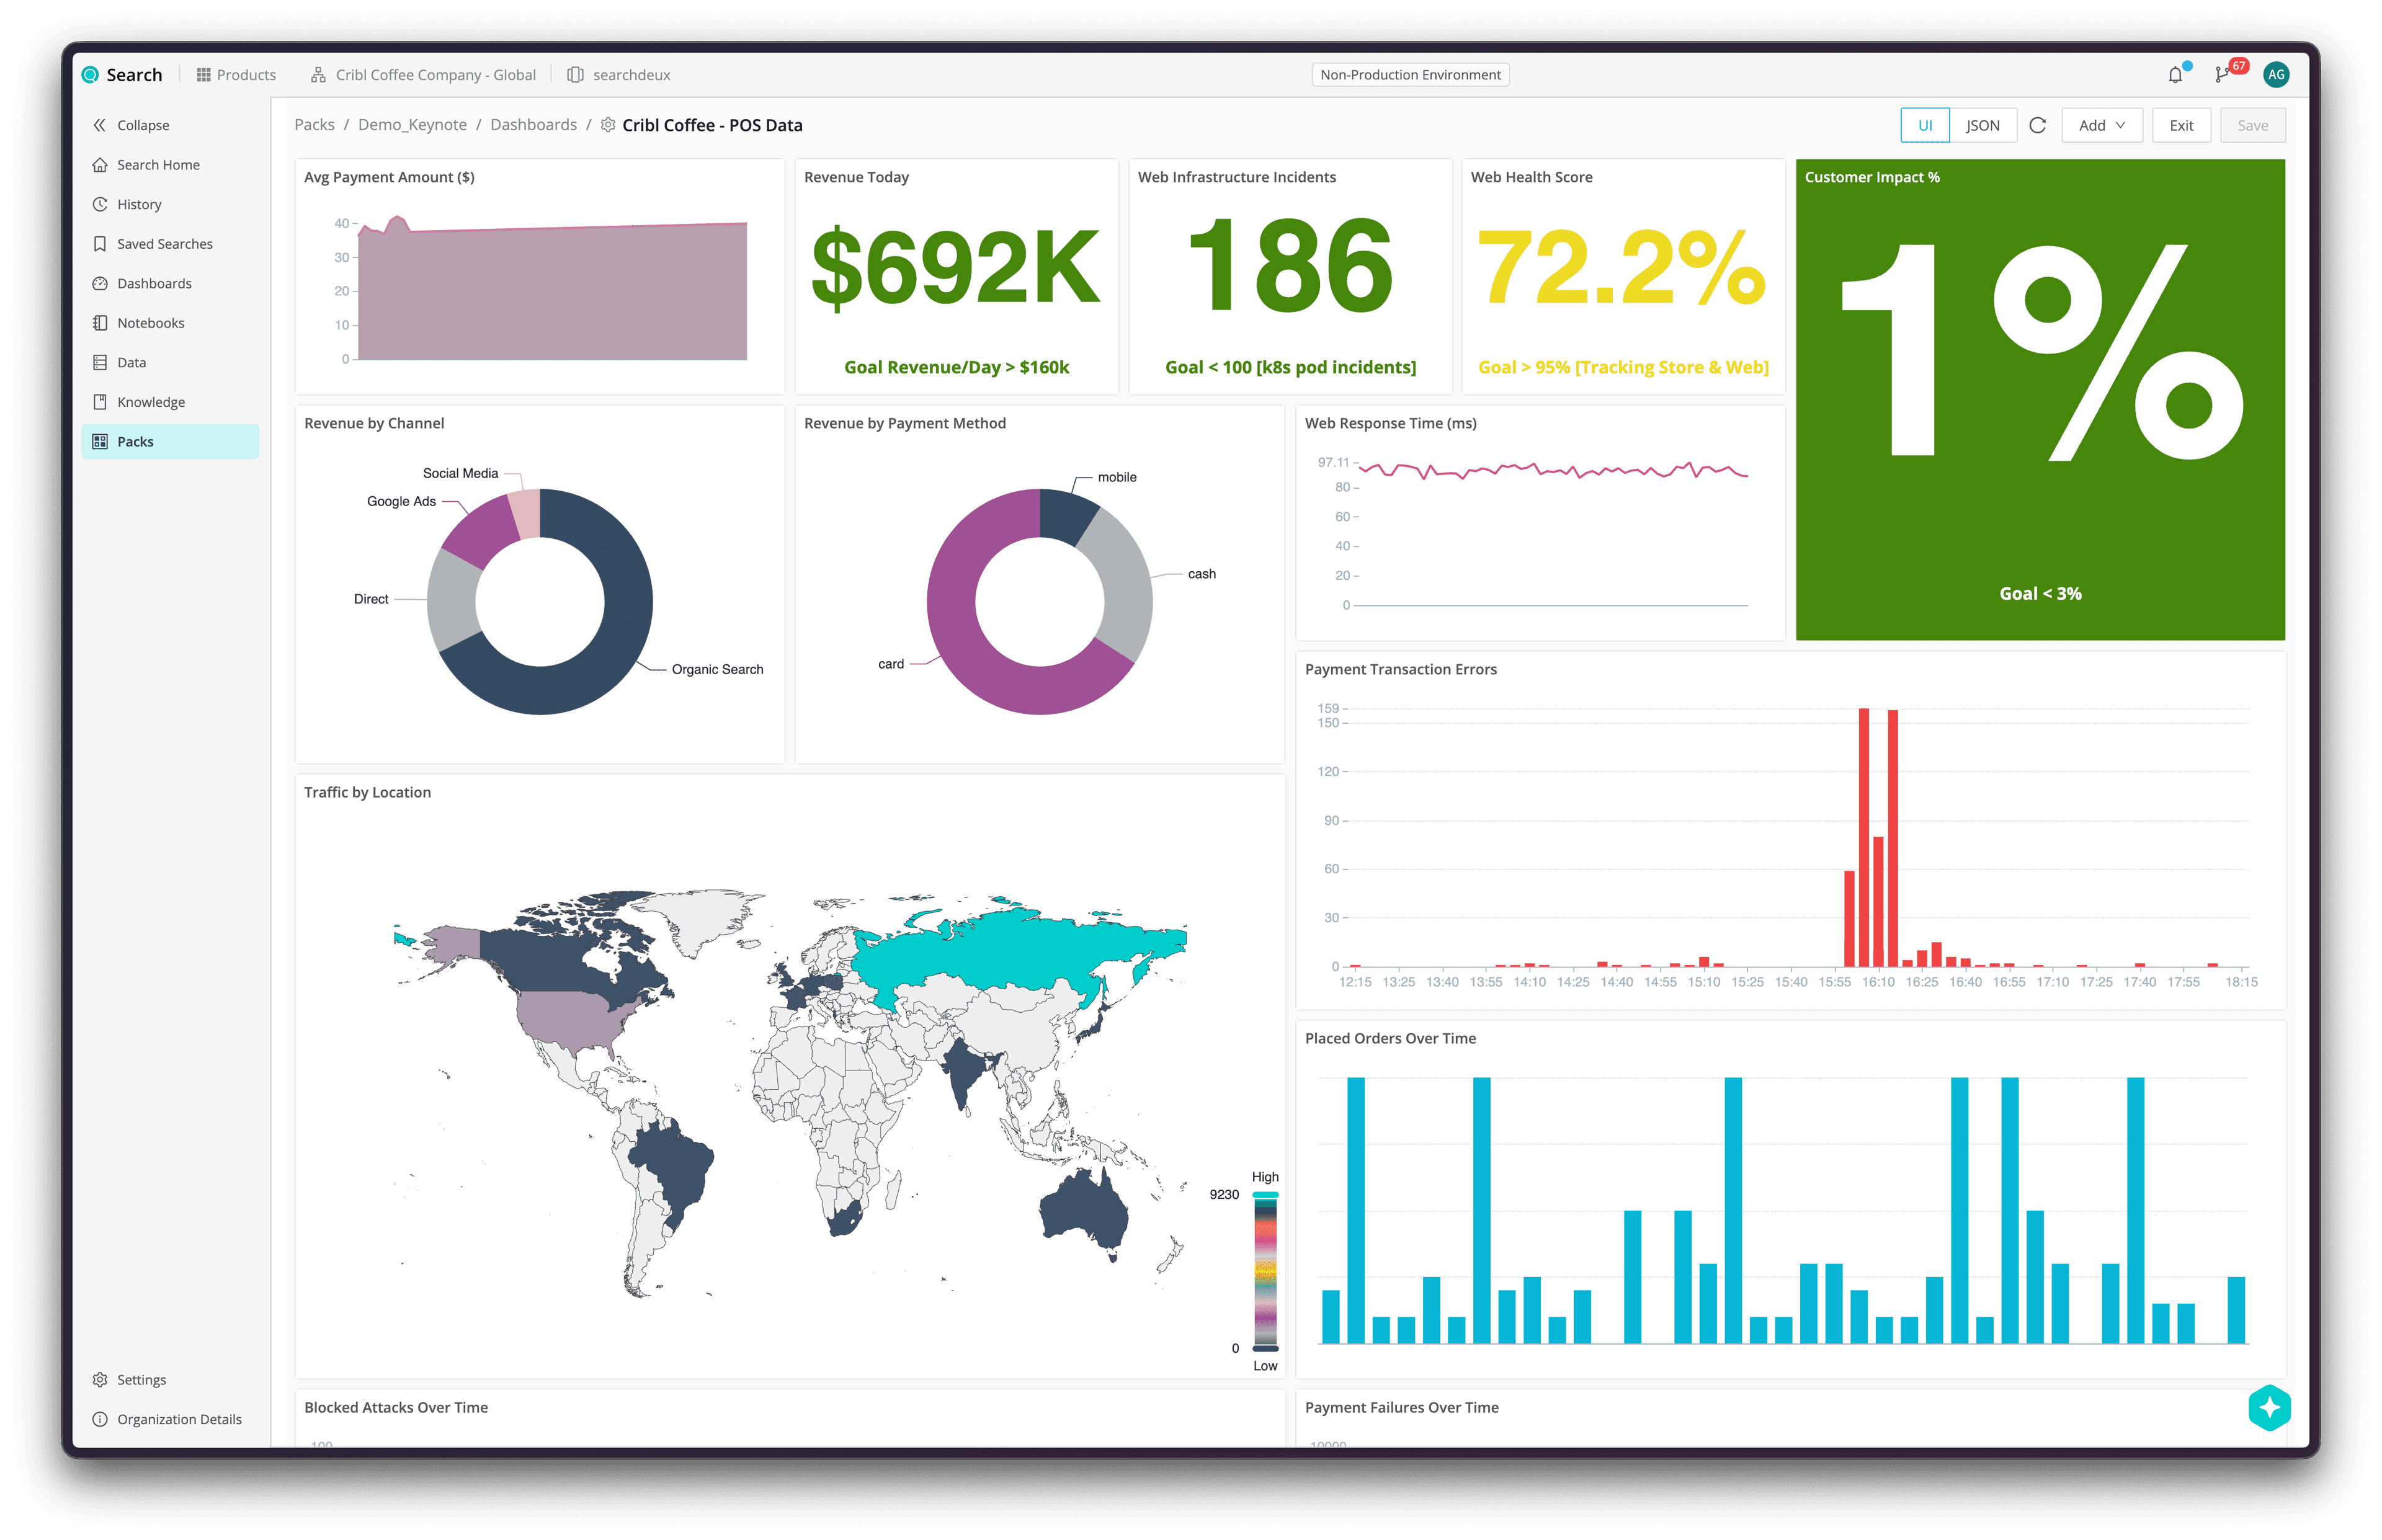The height and width of the screenshot is (1540, 2382).
Task: Click the refresh dashboard icon
Action: 2037,125
